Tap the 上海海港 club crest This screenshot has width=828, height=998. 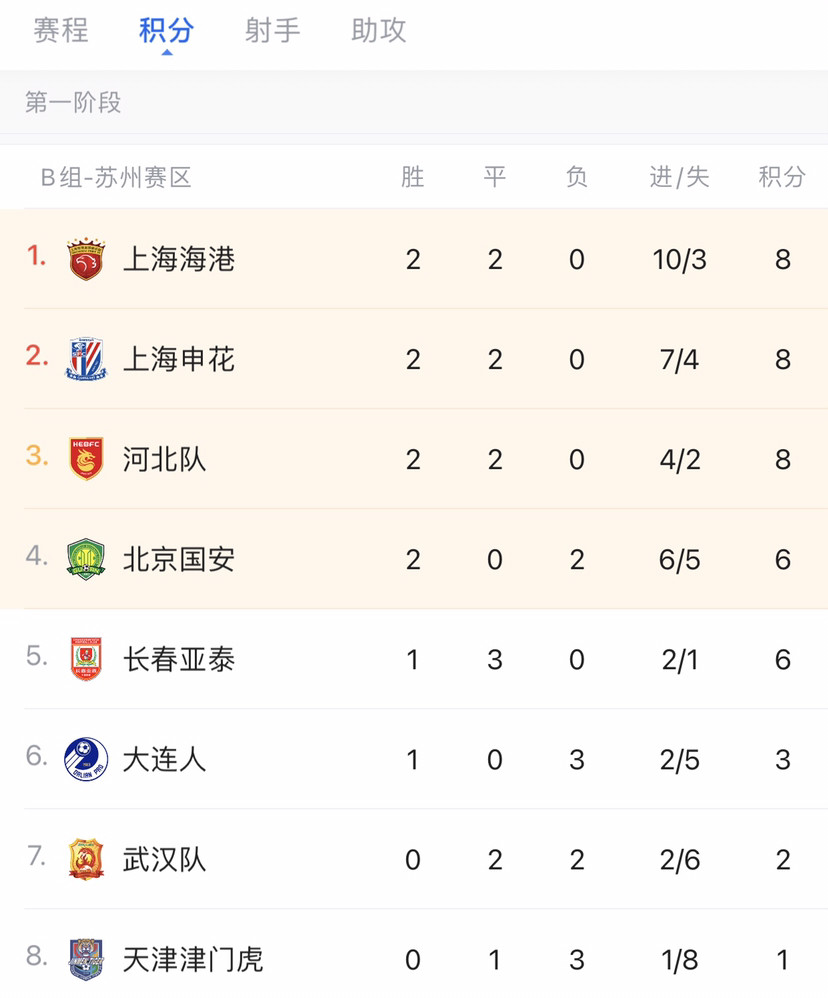tap(86, 259)
